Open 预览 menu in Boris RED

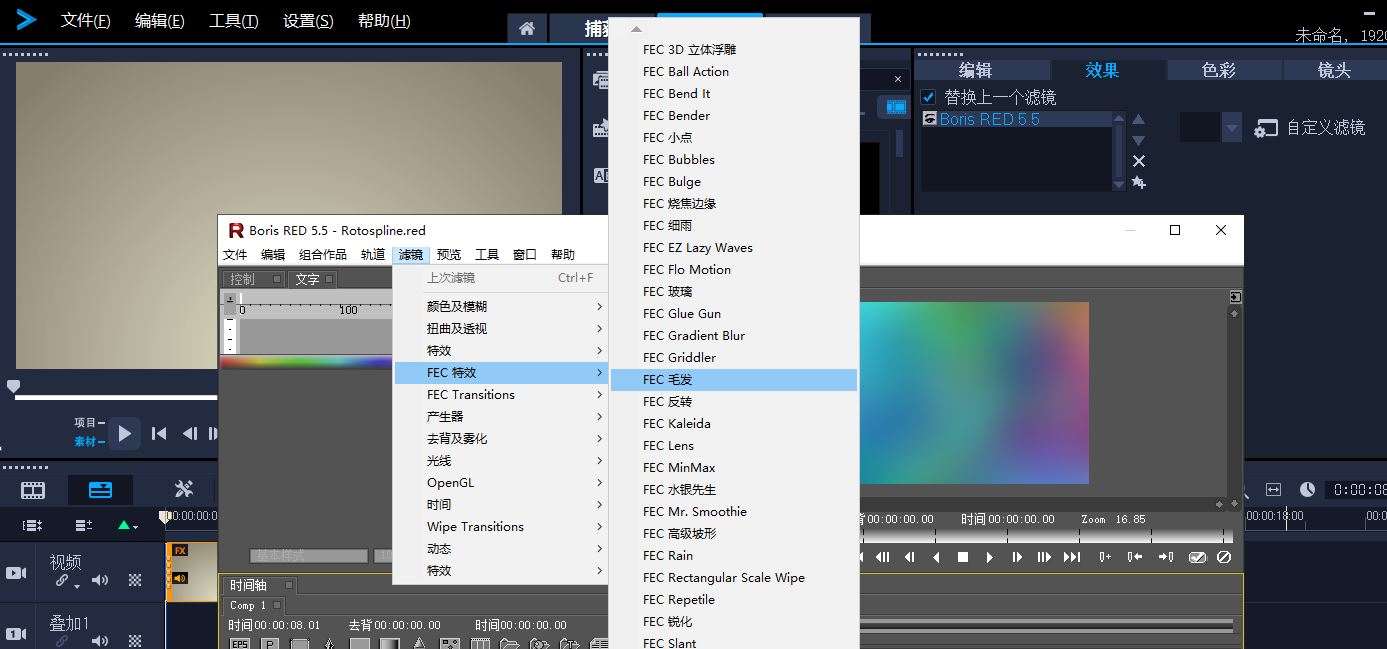click(449, 254)
